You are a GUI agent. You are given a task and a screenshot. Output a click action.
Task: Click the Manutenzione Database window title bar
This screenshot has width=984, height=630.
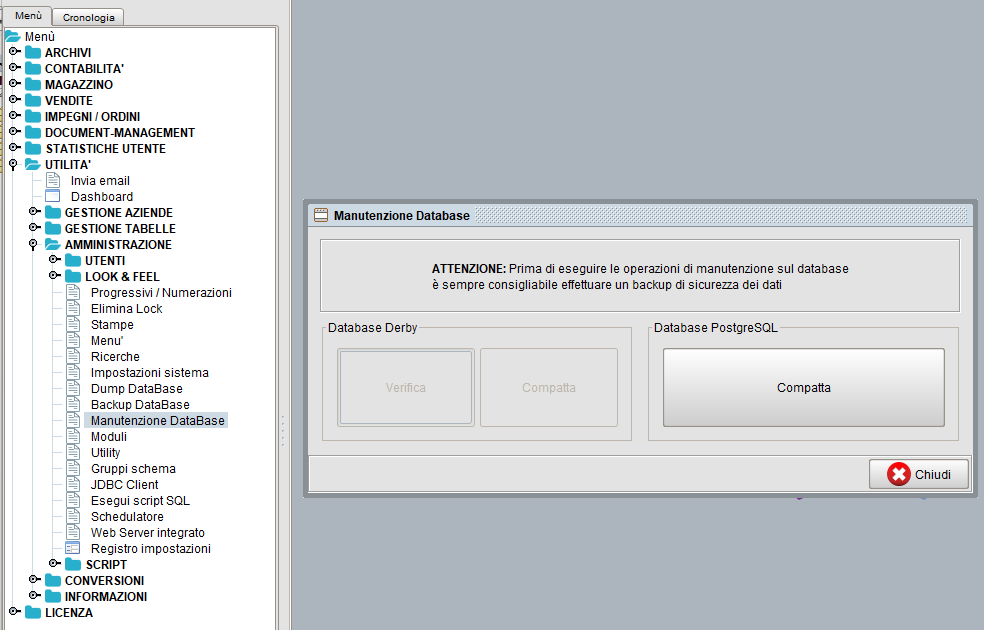coord(640,215)
